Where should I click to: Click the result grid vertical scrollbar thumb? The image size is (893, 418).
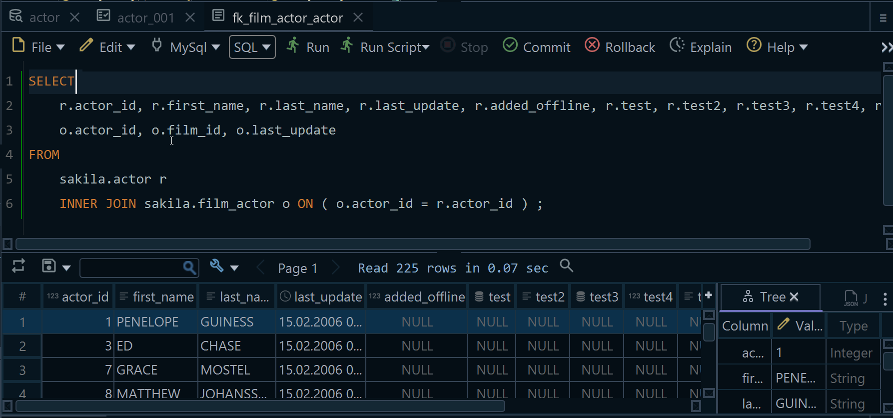[708, 332]
